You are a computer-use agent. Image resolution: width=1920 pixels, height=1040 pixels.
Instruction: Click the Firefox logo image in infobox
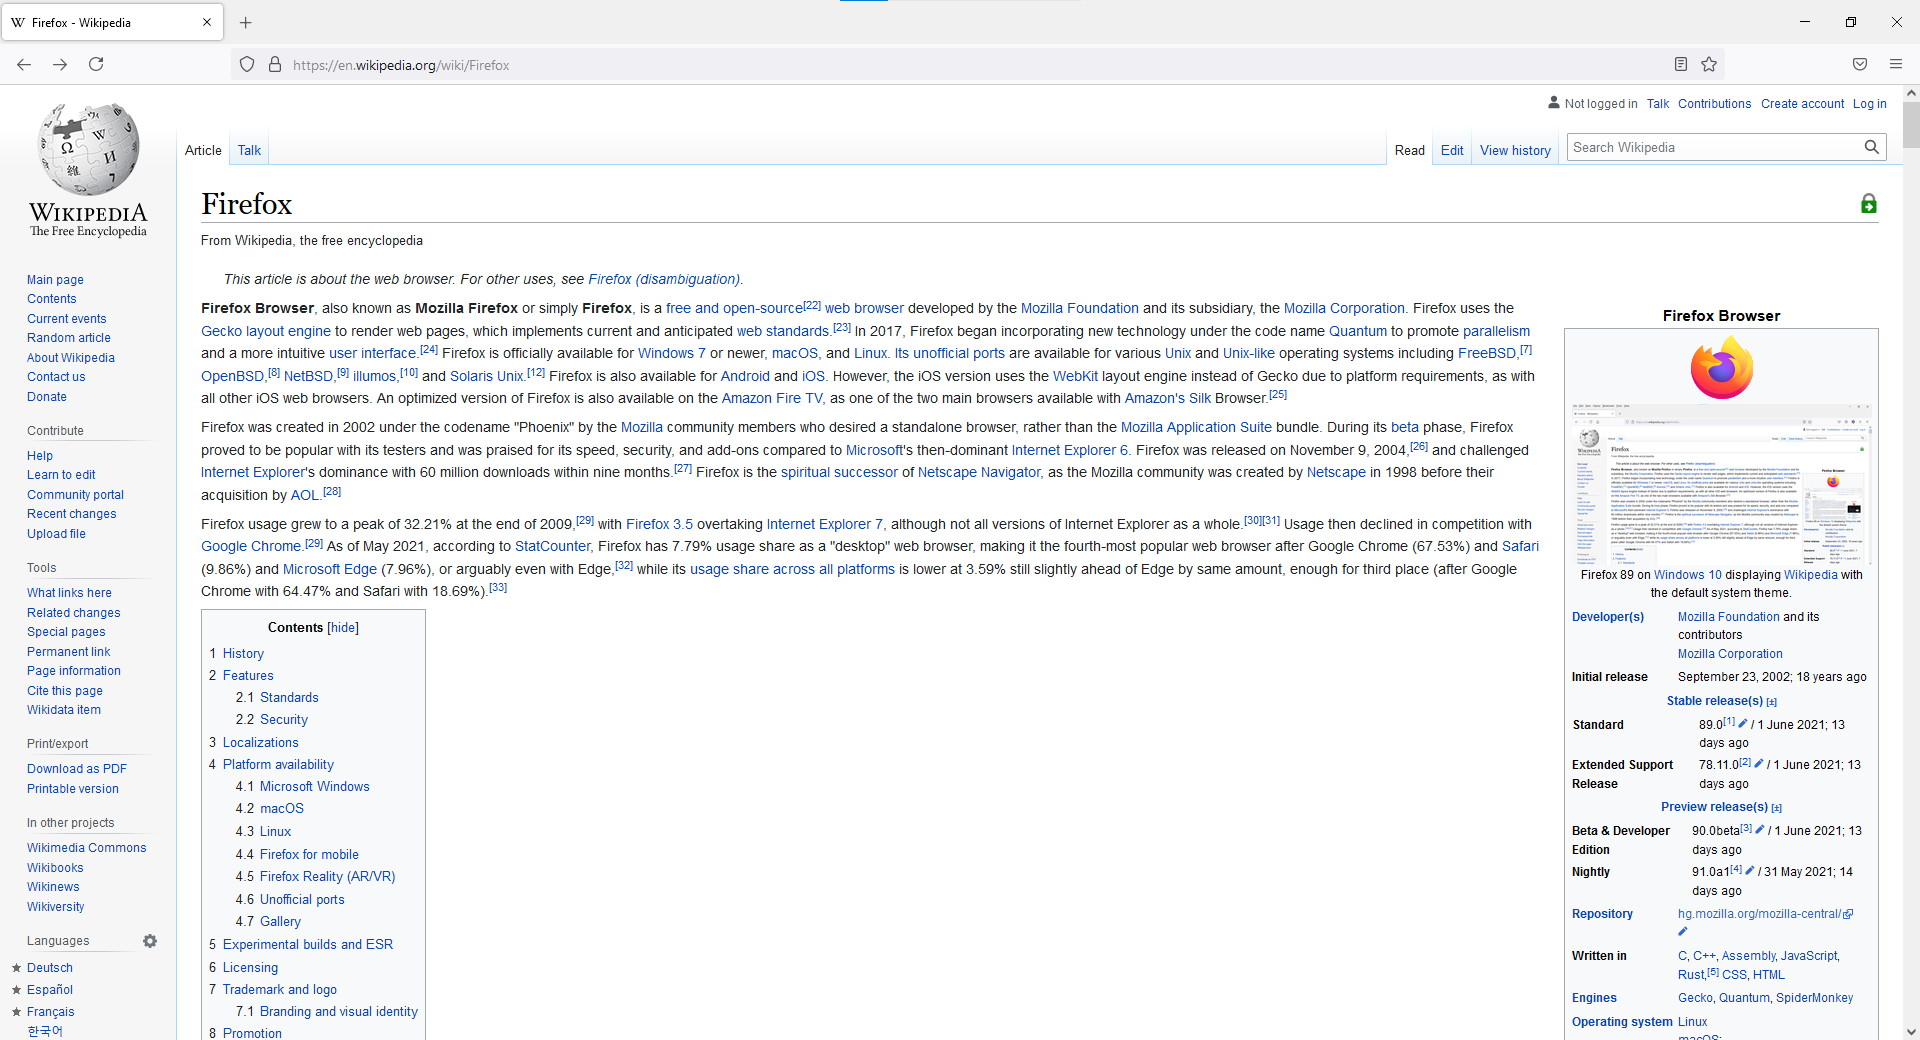pyautogui.click(x=1721, y=367)
